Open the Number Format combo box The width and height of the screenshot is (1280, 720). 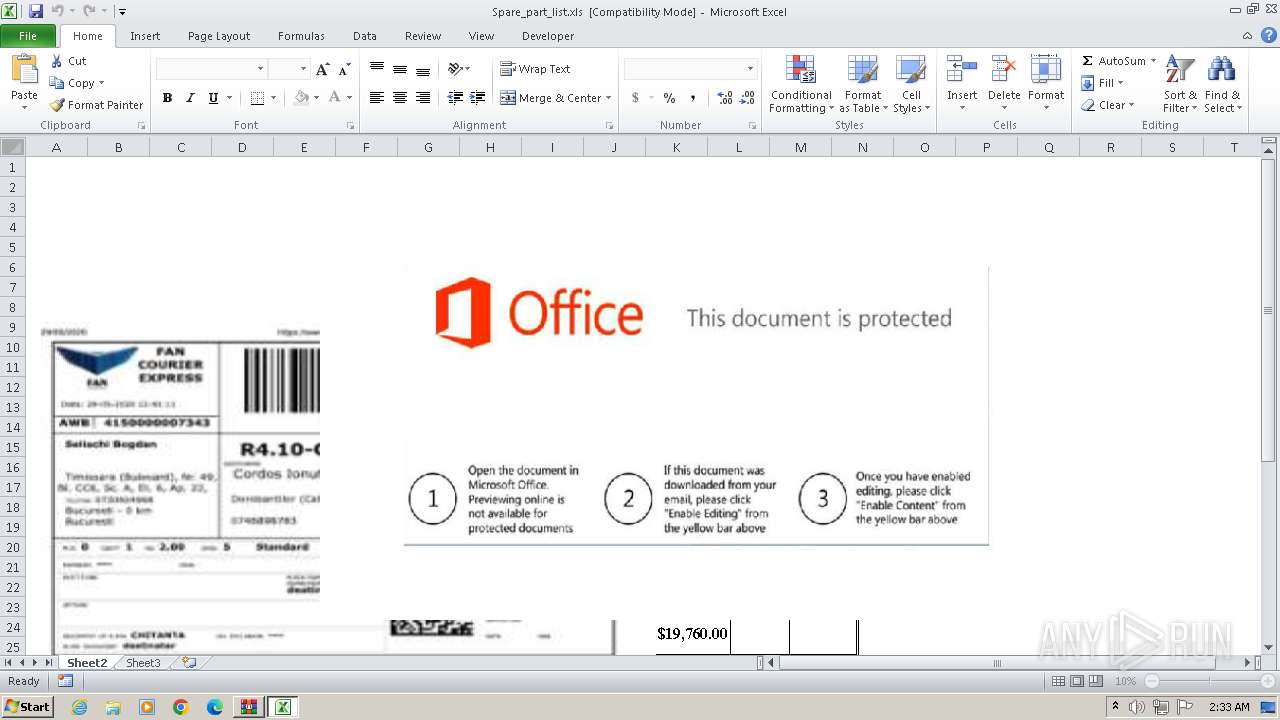click(690, 69)
